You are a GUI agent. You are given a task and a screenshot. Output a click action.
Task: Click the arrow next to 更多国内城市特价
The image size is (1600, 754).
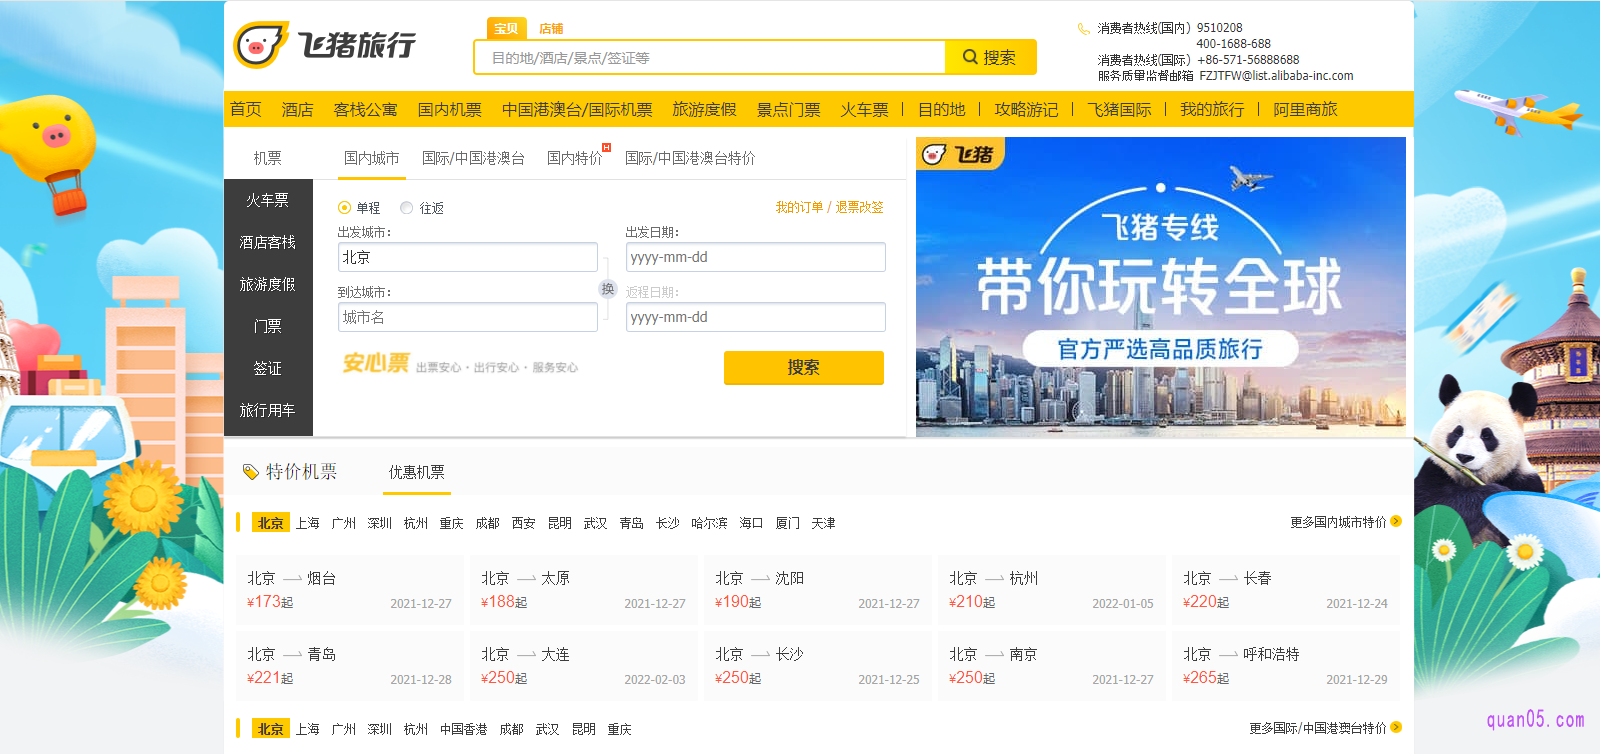point(1396,521)
